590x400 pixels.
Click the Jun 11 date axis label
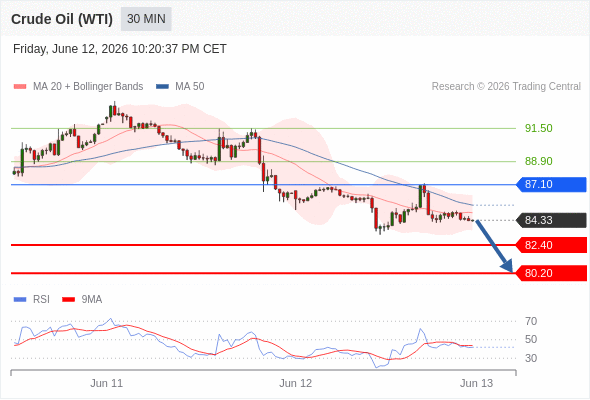(106, 383)
